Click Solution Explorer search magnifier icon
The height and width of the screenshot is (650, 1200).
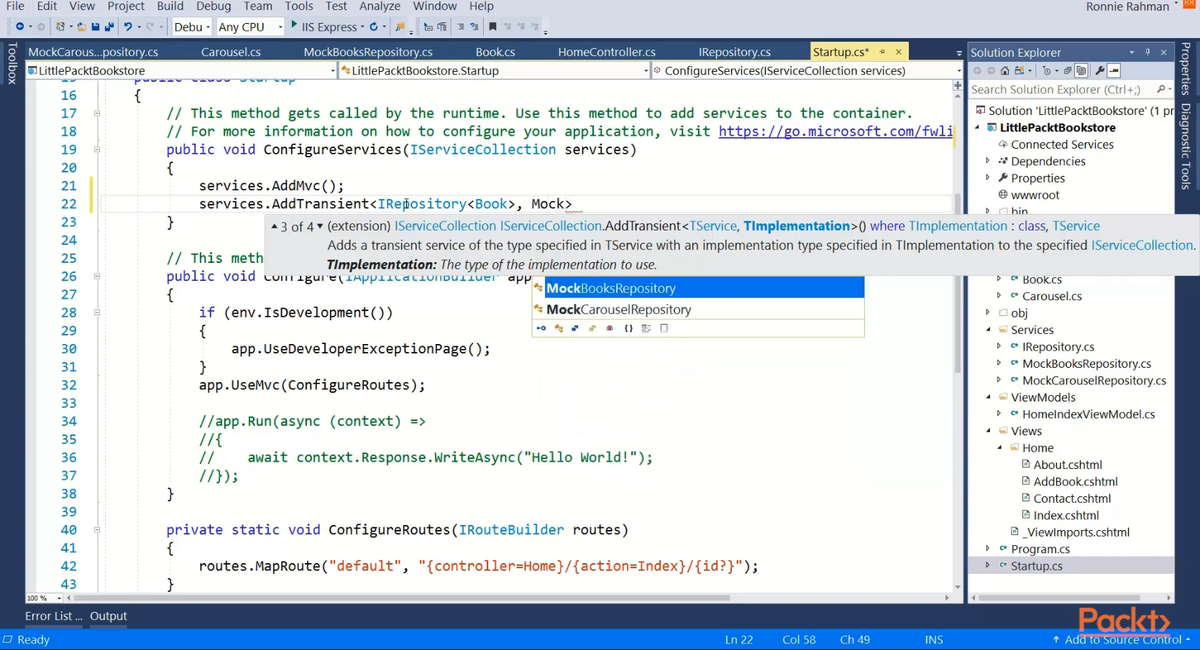1160,89
